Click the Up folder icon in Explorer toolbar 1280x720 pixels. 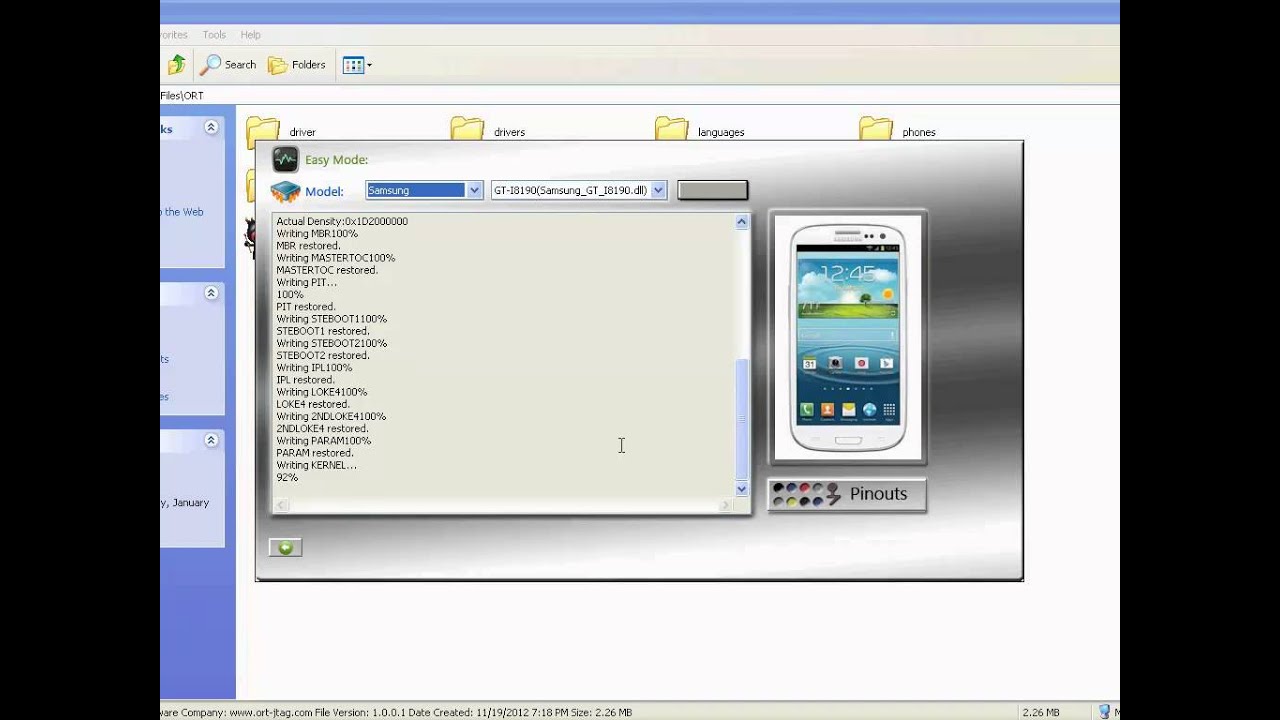[x=176, y=65]
